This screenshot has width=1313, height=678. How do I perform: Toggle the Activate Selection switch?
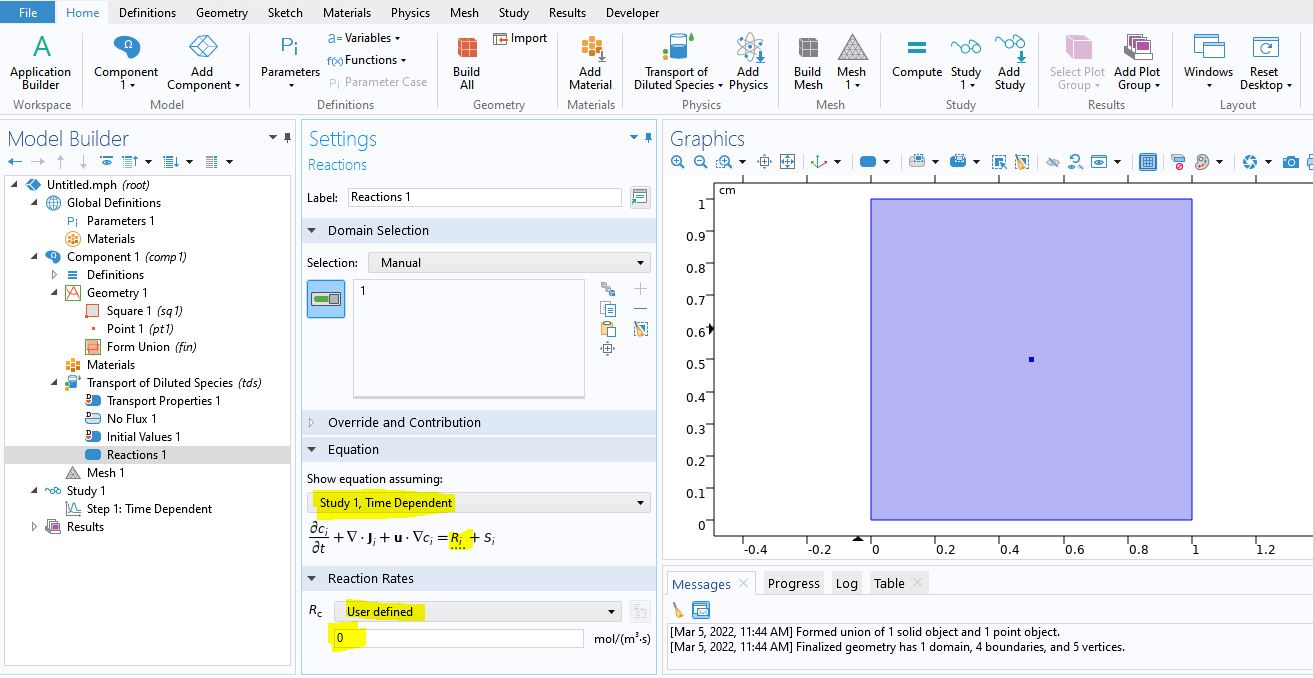pos(326,299)
